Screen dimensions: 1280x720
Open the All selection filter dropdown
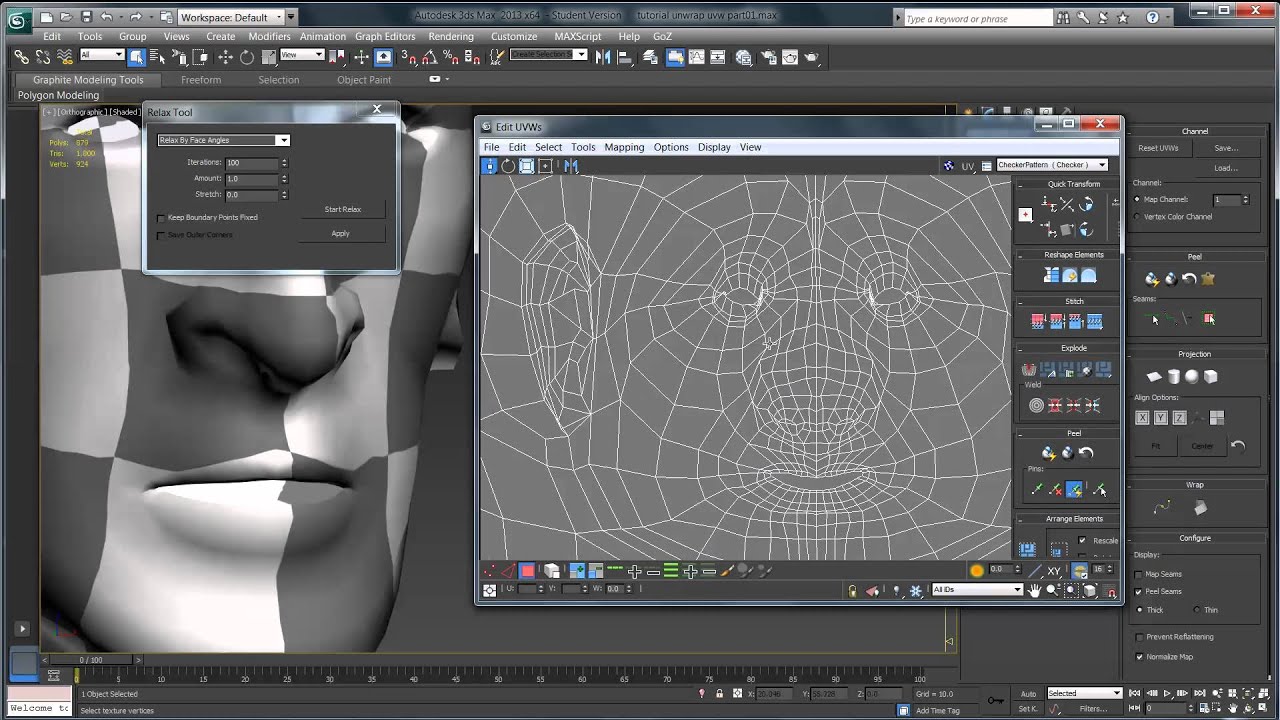[101, 55]
